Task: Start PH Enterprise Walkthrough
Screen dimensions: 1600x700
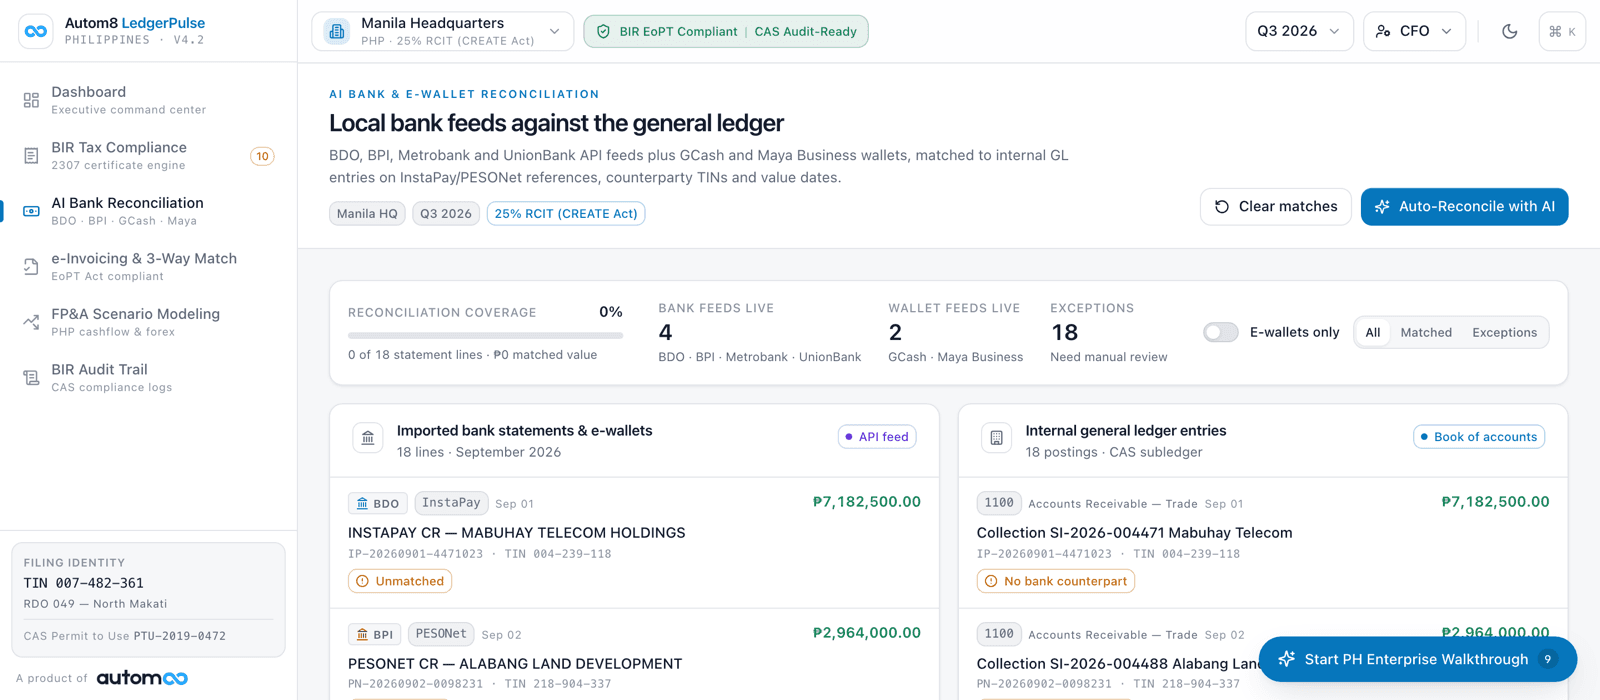Action: tap(1417, 659)
